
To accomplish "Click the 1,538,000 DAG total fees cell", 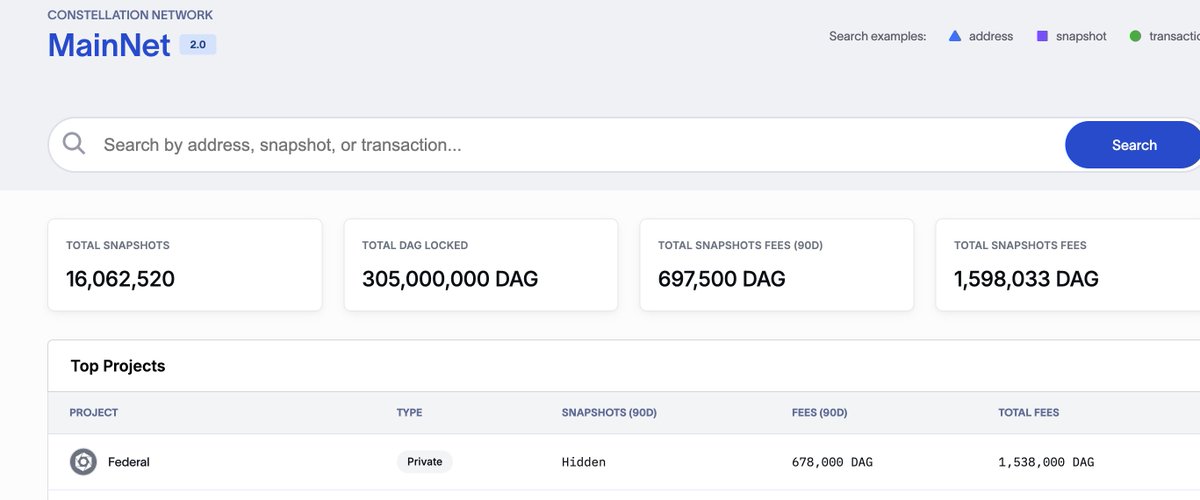I will pyautogui.click(x=1046, y=462).
